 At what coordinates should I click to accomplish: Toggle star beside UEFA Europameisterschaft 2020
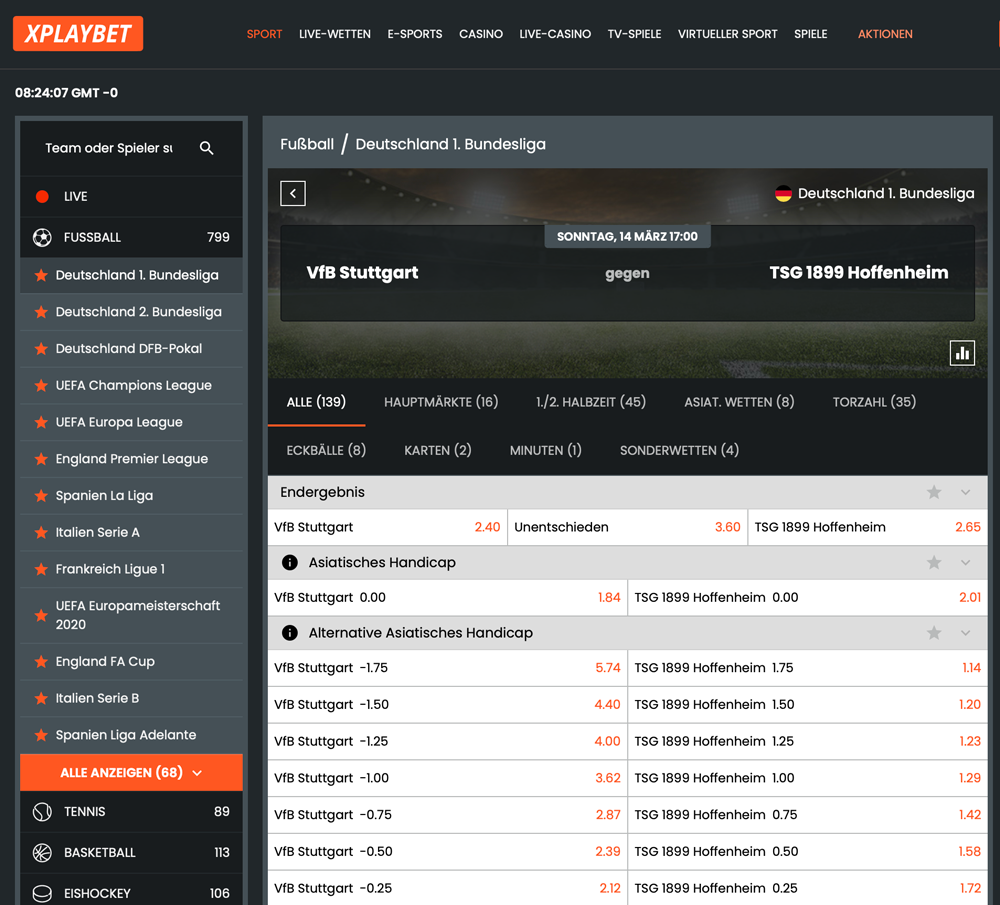41,615
